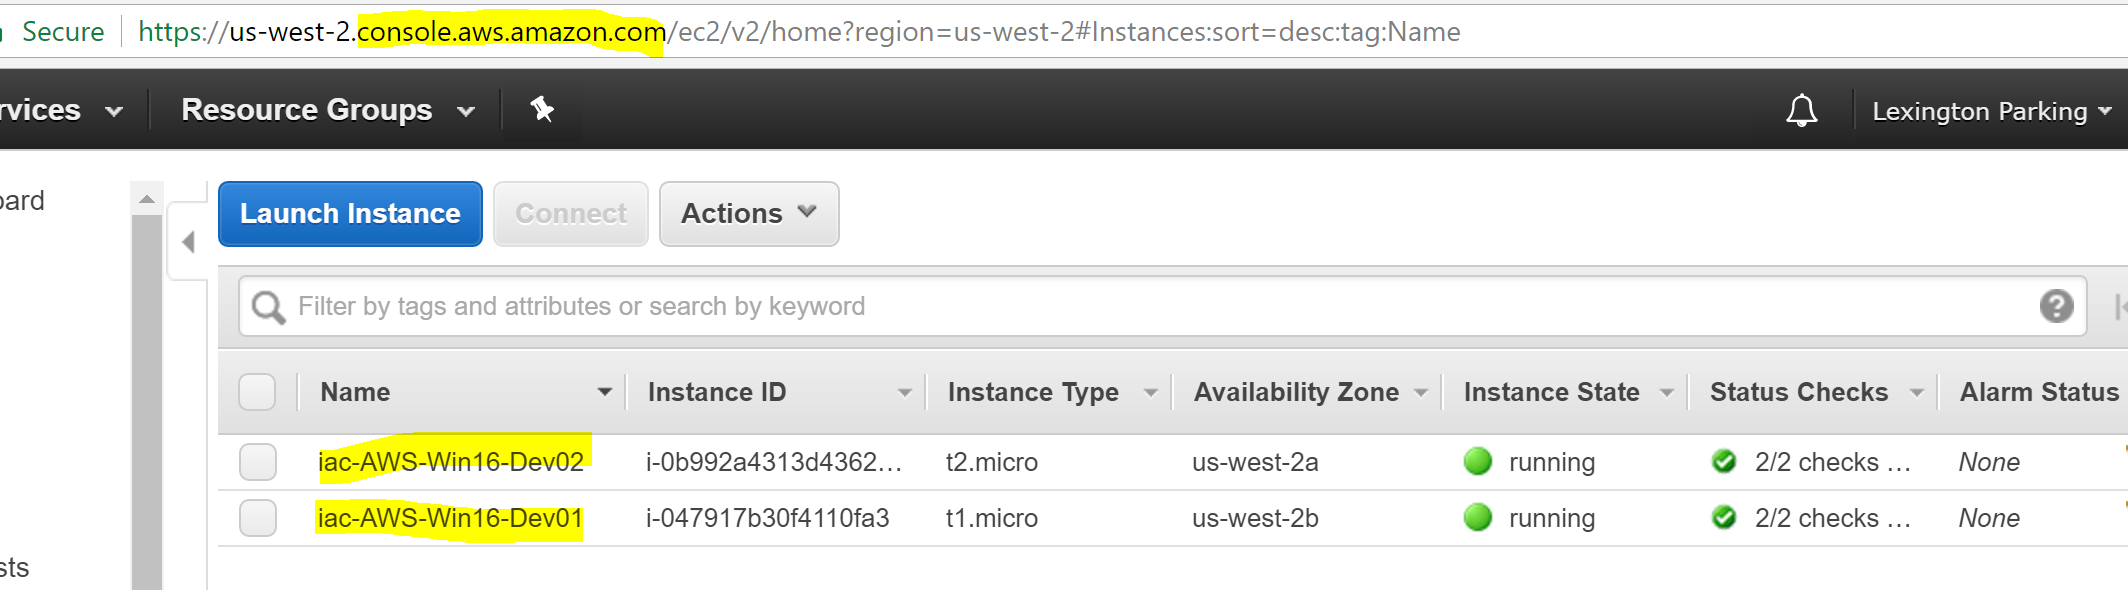Open the iac-AWS-Win16-Dev01 instance link
Image resolution: width=2128 pixels, height=590 pixels.
click(x=450, y=518)
